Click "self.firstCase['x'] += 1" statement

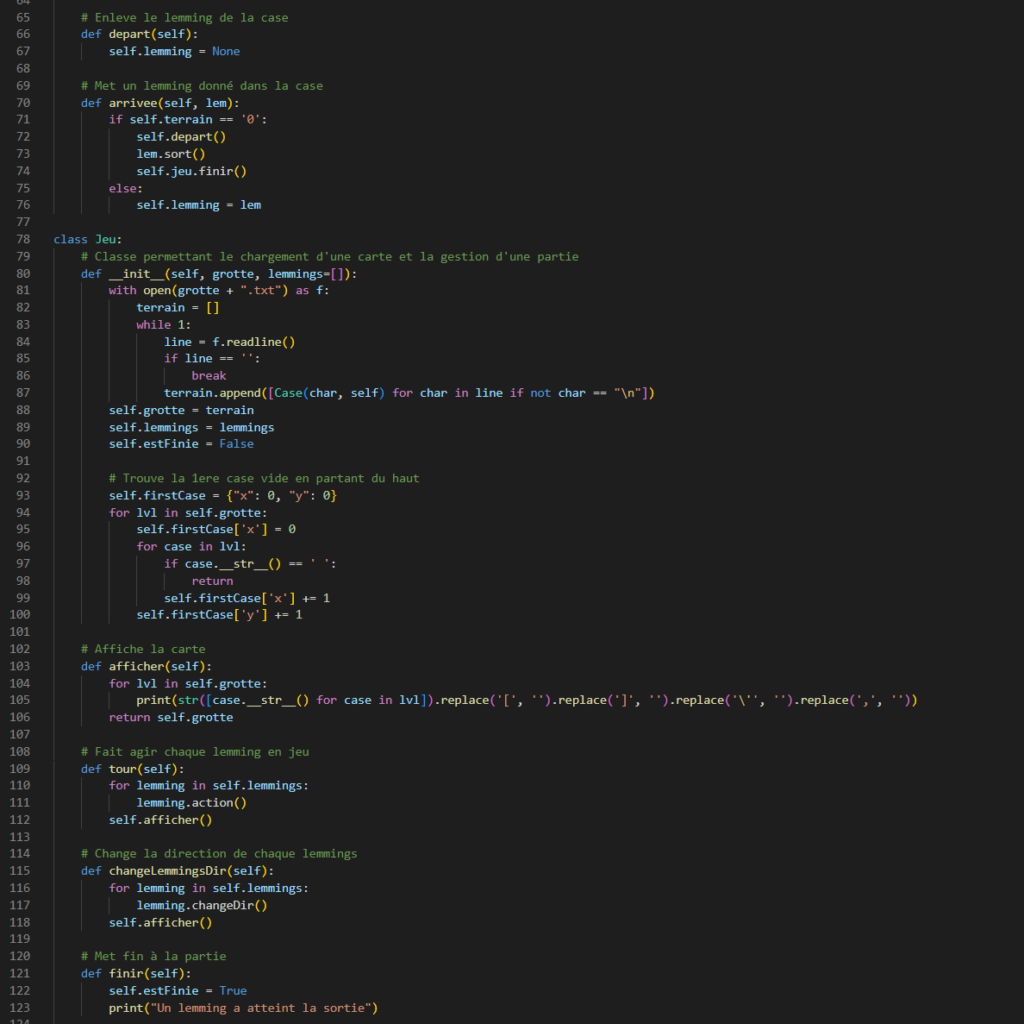[247, 598]
